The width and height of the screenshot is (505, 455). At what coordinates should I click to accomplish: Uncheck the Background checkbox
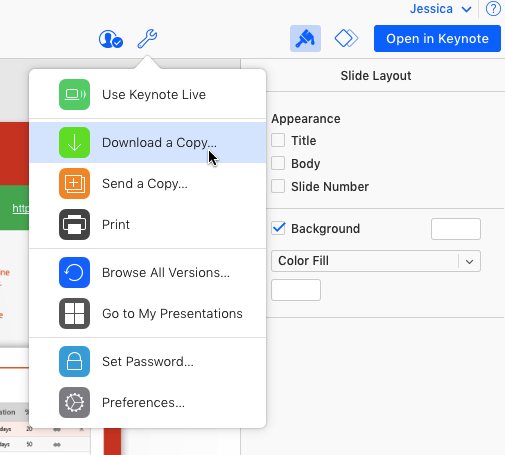pyautogui.click(x=278, y=228)
